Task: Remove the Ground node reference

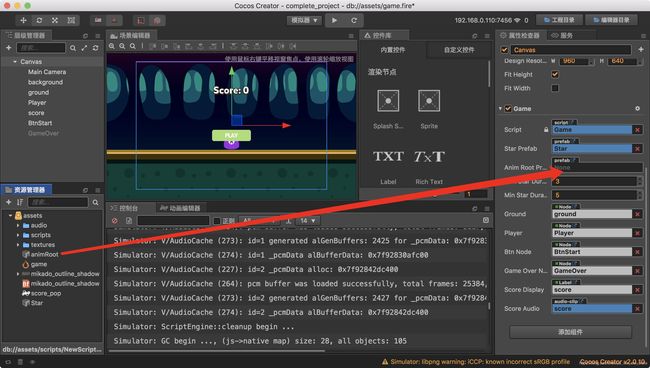Action: 637,214
